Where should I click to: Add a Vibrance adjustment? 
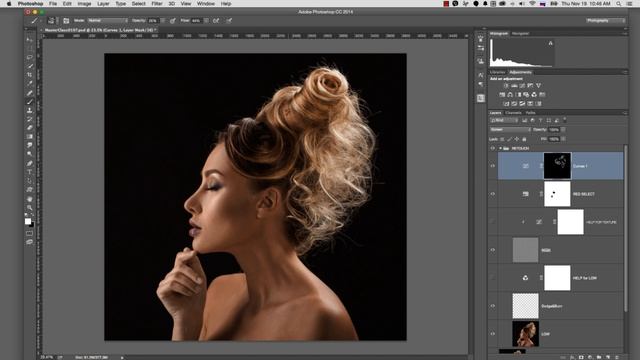pos(538,86)
